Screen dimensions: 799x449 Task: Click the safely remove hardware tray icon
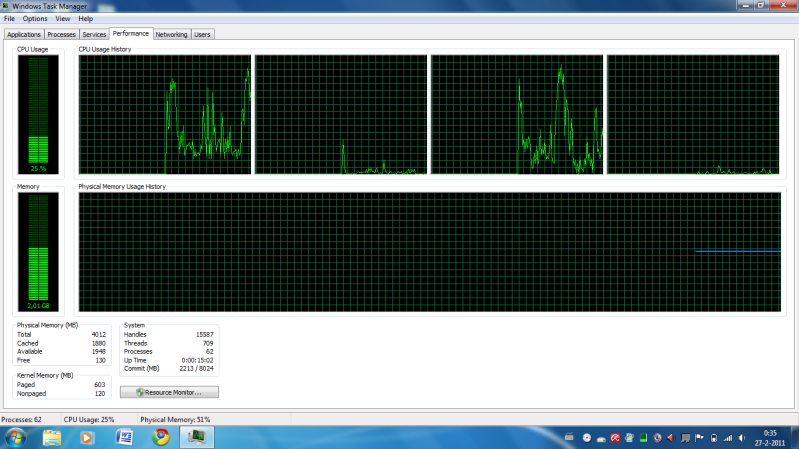[x=601, y=438]
